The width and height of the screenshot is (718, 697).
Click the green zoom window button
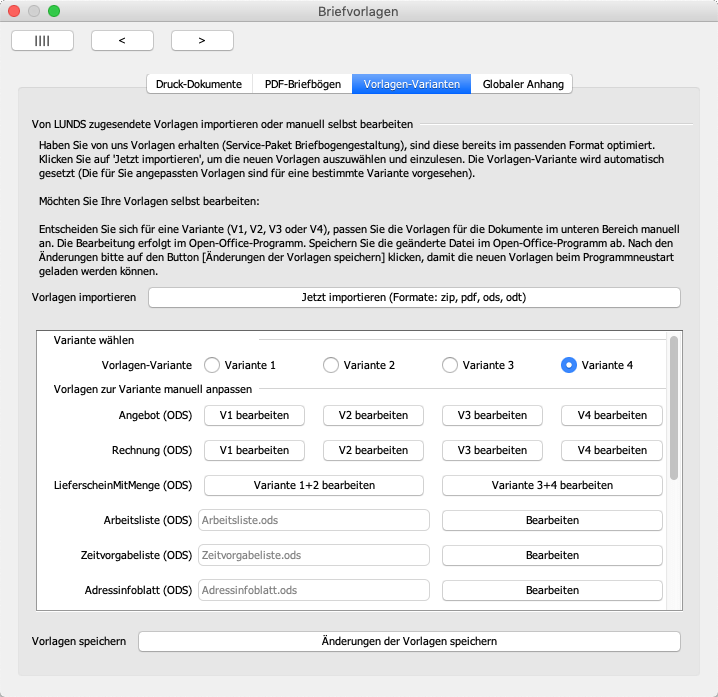(x=54, y=11)
